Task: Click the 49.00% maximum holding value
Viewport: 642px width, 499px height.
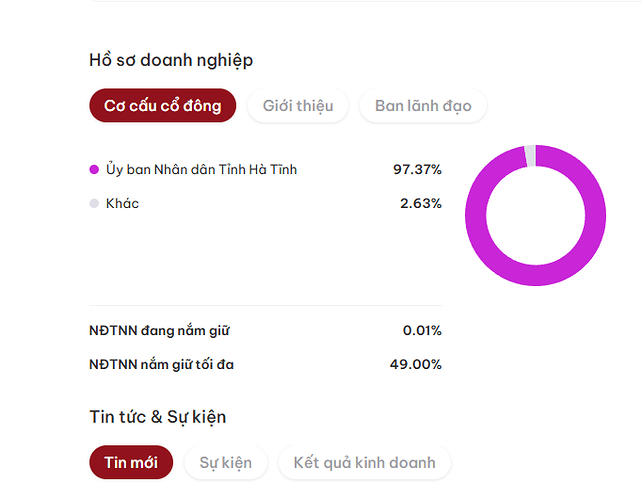Action: [x=415, y=364]
